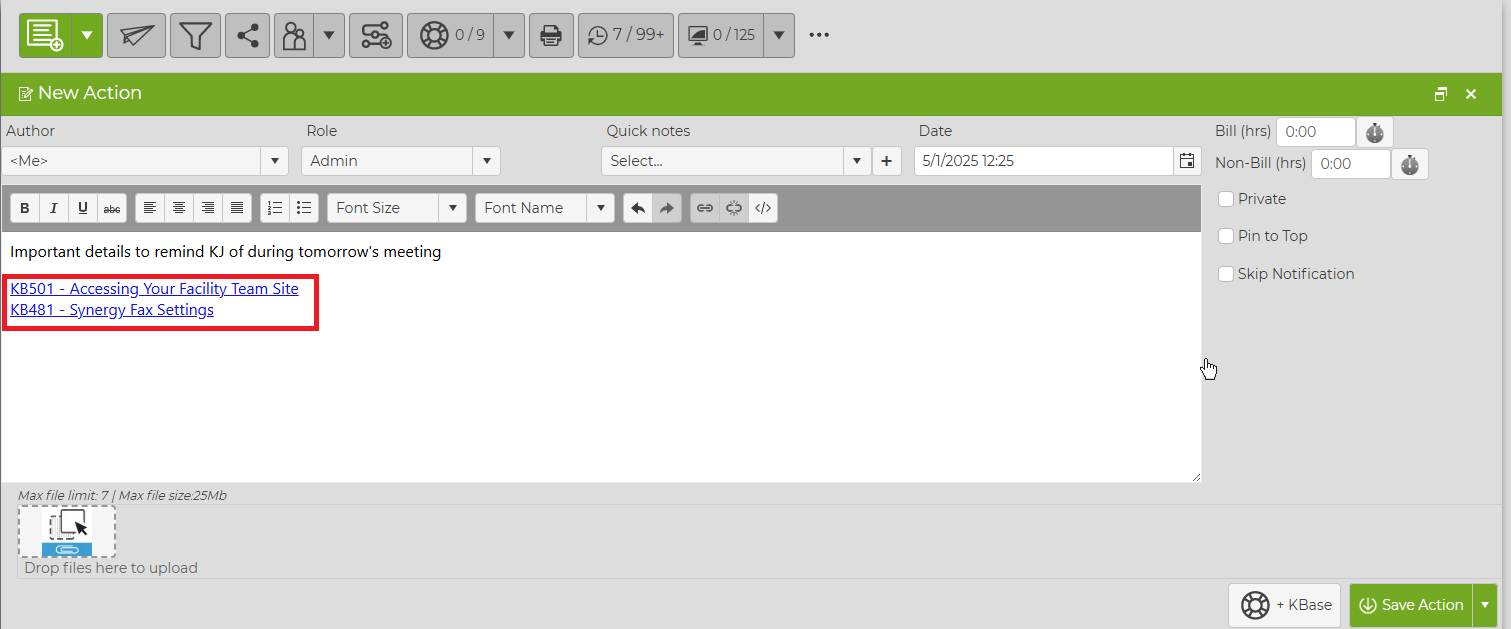This screenshot has width=1511, height=629.
Task: Expand the Quick notes Select dropdown
Action: click(736, 161)
